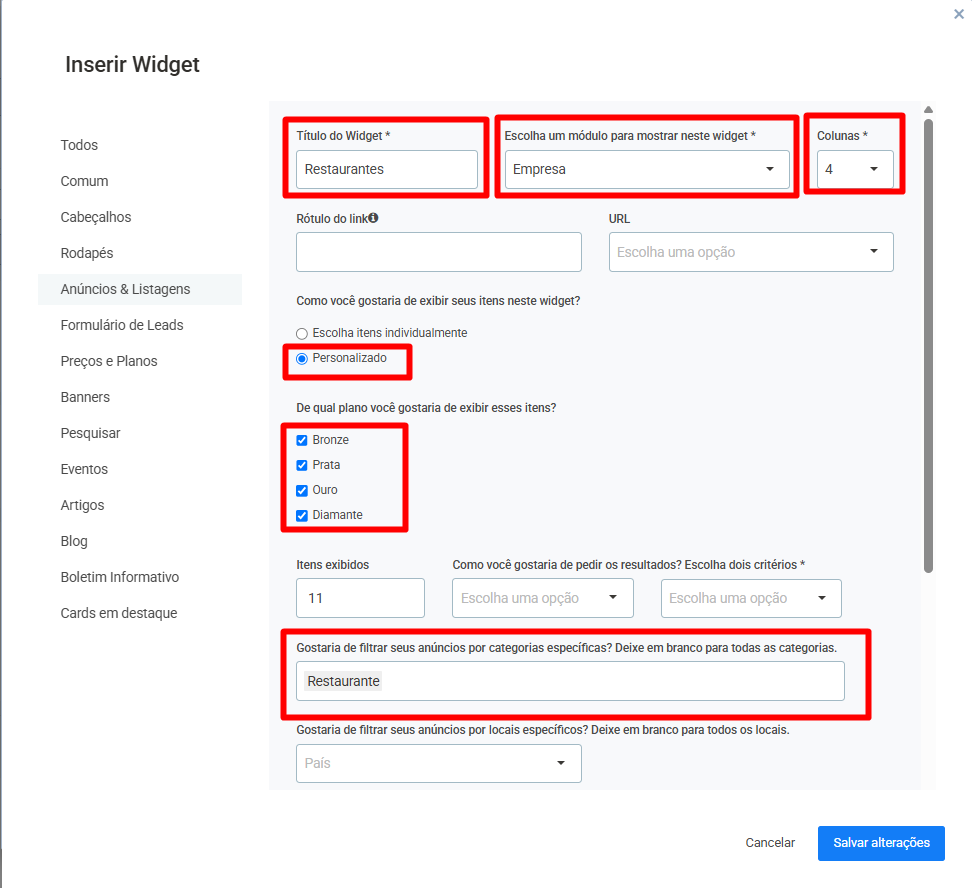Image resolution: width=972 pixels, height=888 pixels.
Task: Click the Rótulo do link input field
Action: (x=439, y=252)
